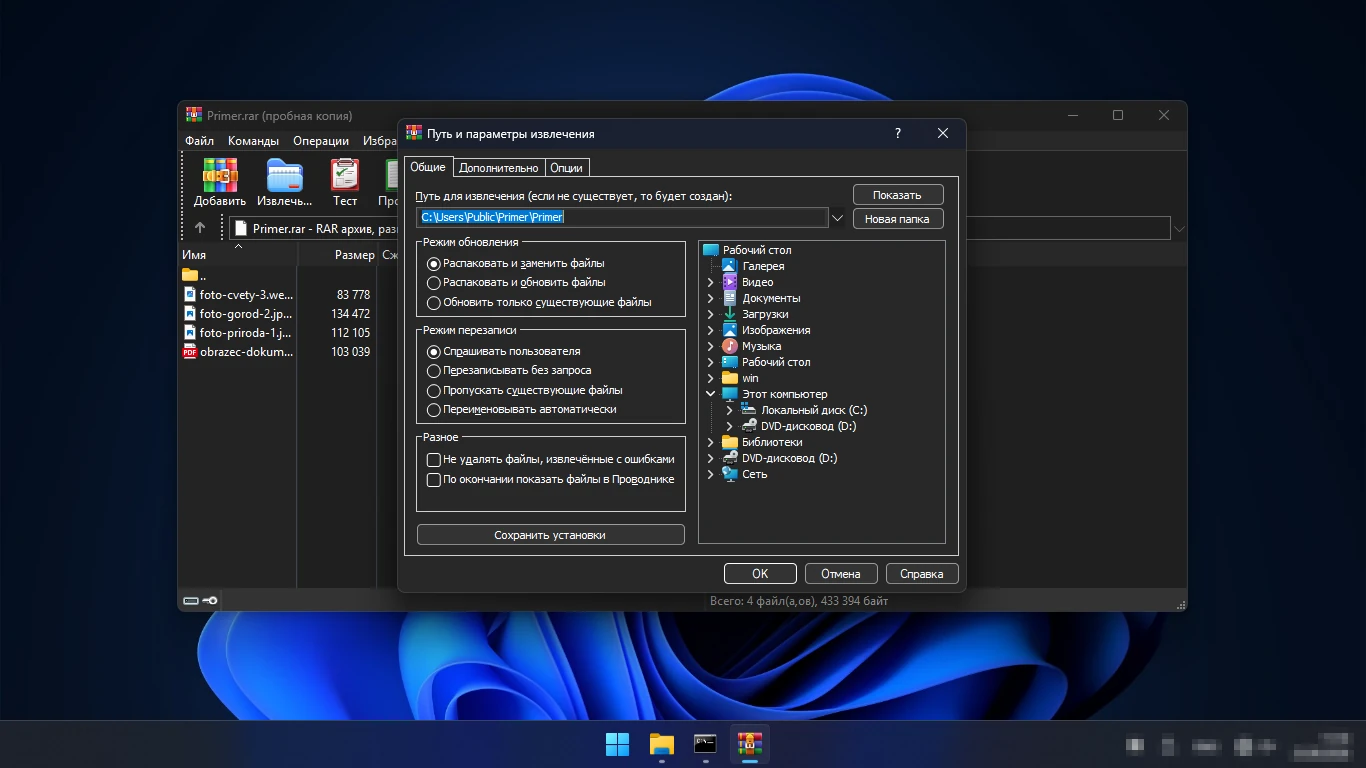Switch to the Опции tab

point(567,168)
